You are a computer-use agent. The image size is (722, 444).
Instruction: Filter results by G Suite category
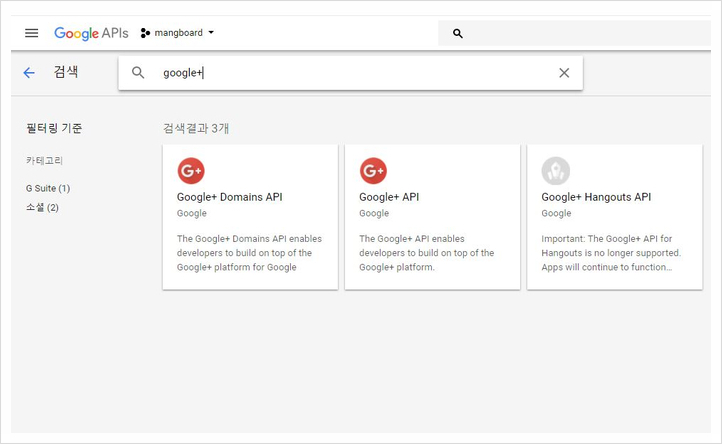[48, 188]
